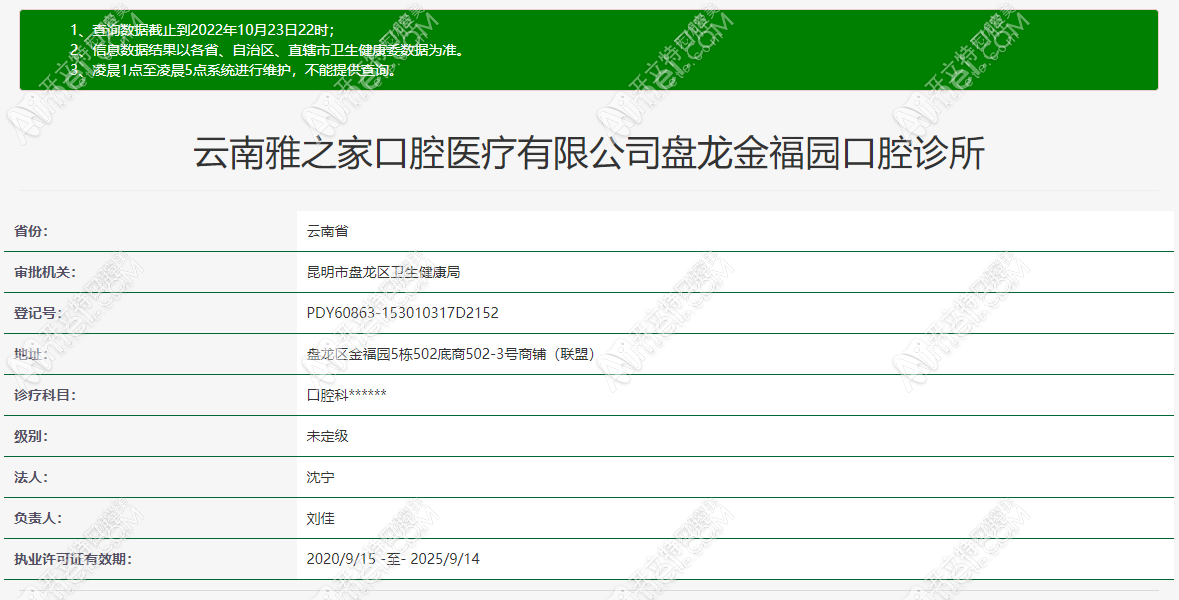Select the value 昆明市盘龙区卫生健康局
1179x600 pixels.
[383, 272]
